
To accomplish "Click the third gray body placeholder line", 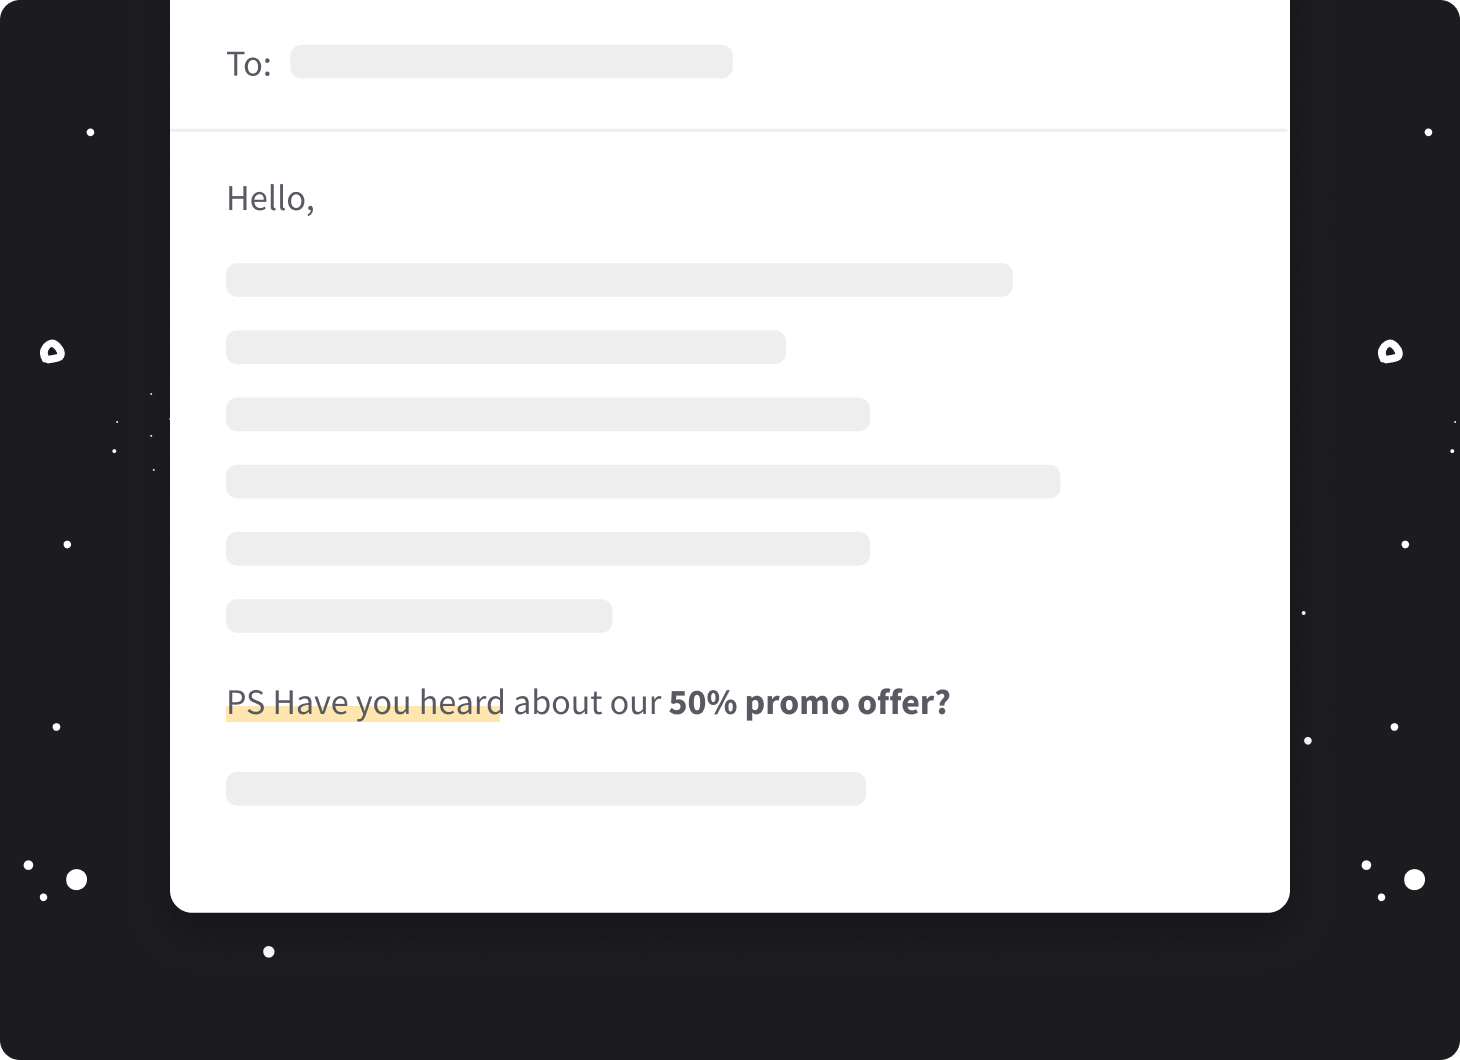I will pyautogui.click(x=547, y=414).
